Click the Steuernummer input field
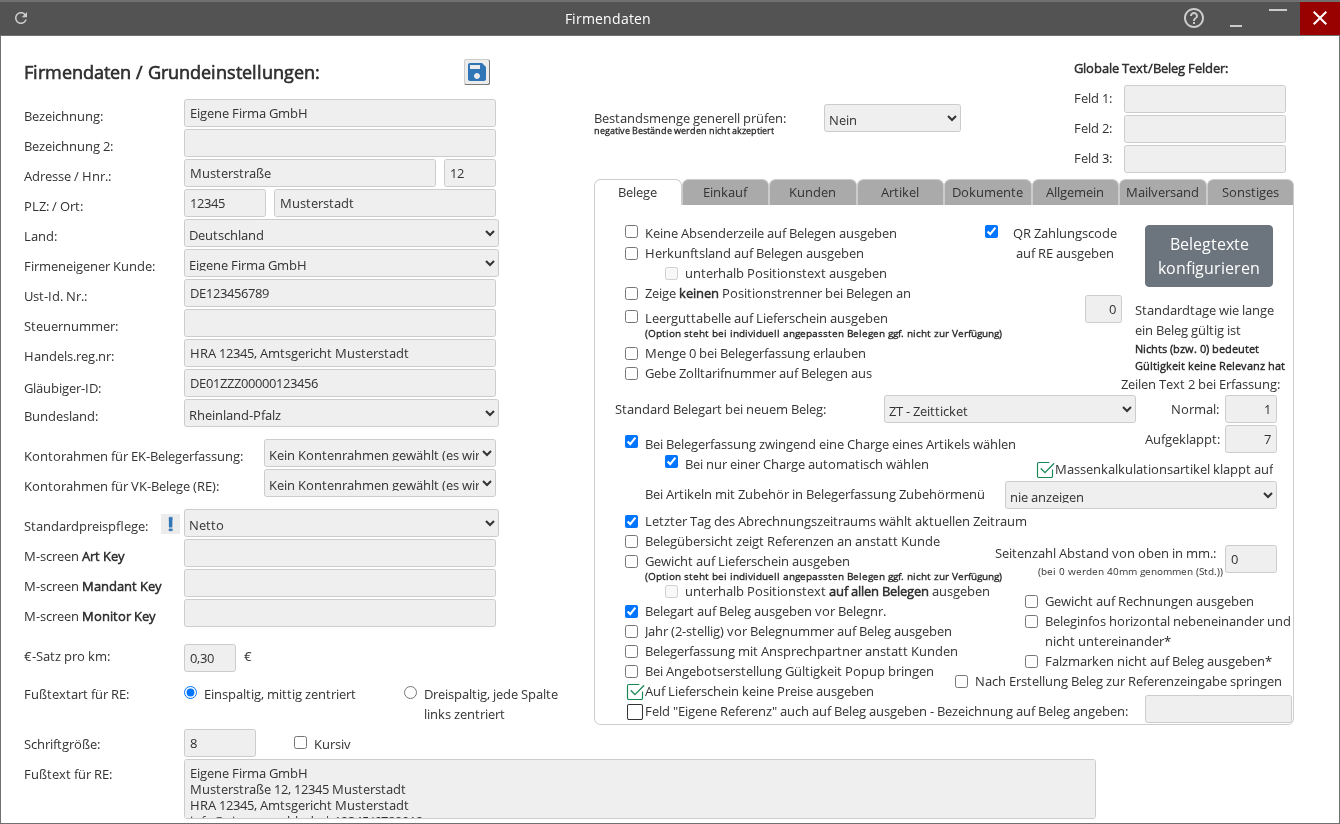 click(340, 324)
